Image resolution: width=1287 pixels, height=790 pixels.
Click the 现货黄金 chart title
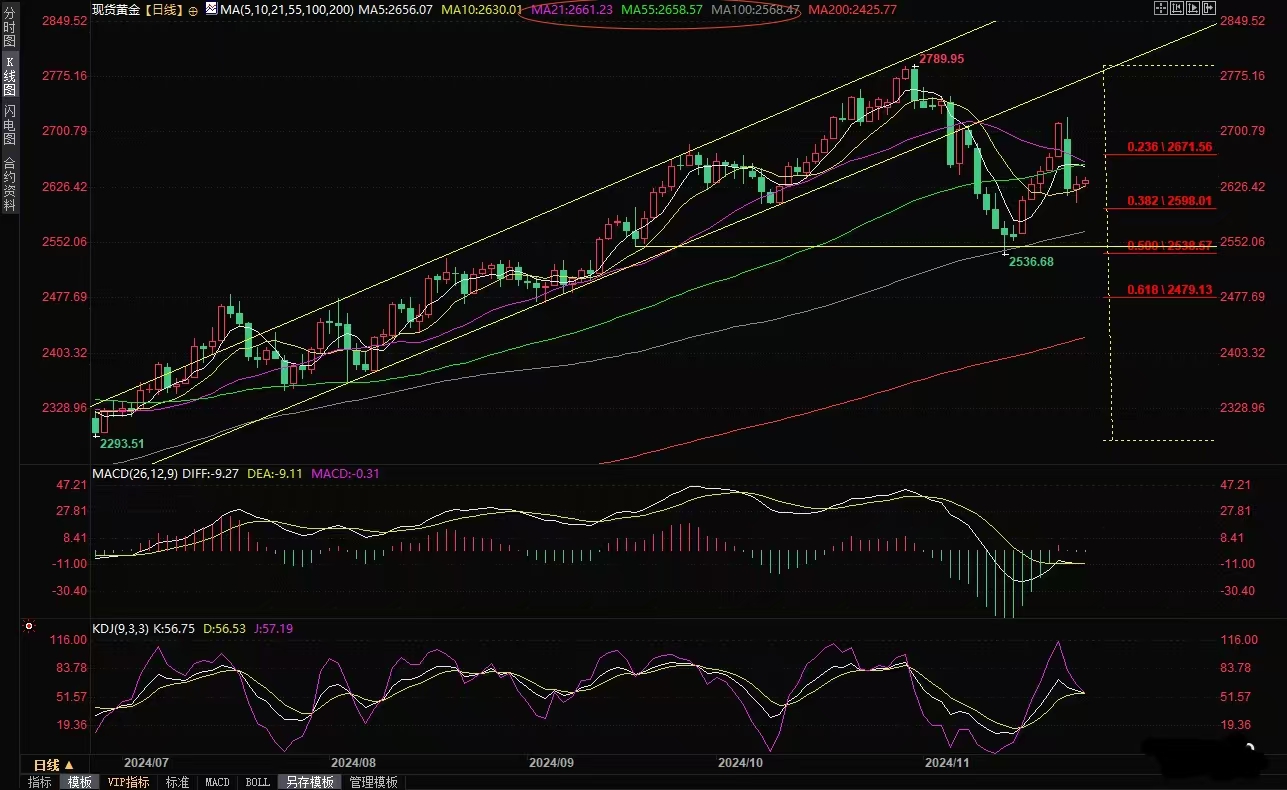(115, 10)
